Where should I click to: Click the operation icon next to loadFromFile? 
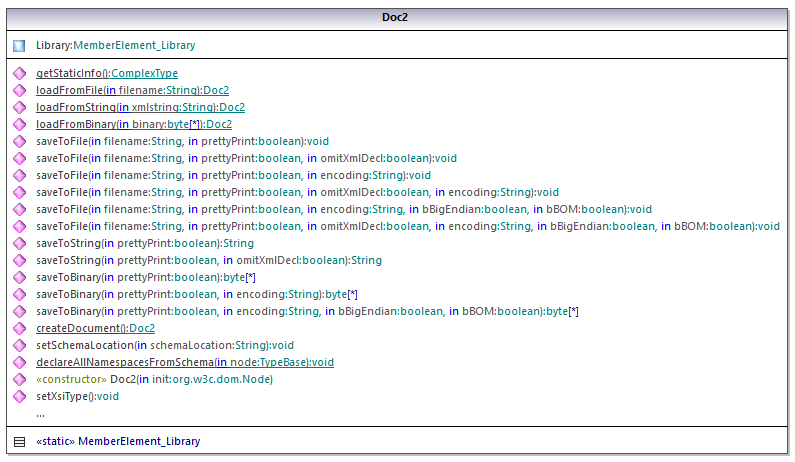(x=19, y=91)
